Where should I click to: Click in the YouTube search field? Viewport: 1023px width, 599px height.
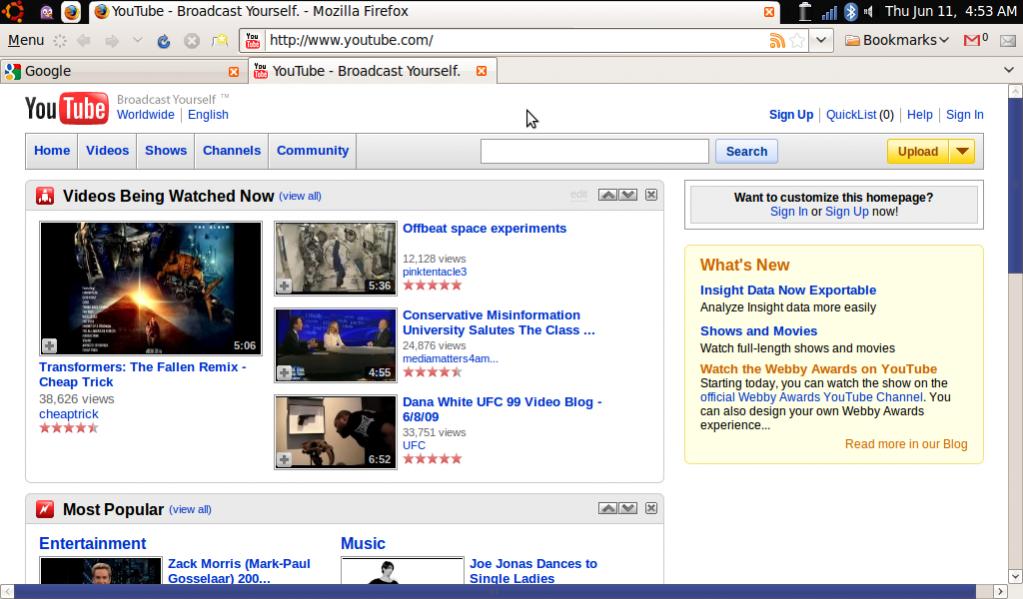point(594,151)
